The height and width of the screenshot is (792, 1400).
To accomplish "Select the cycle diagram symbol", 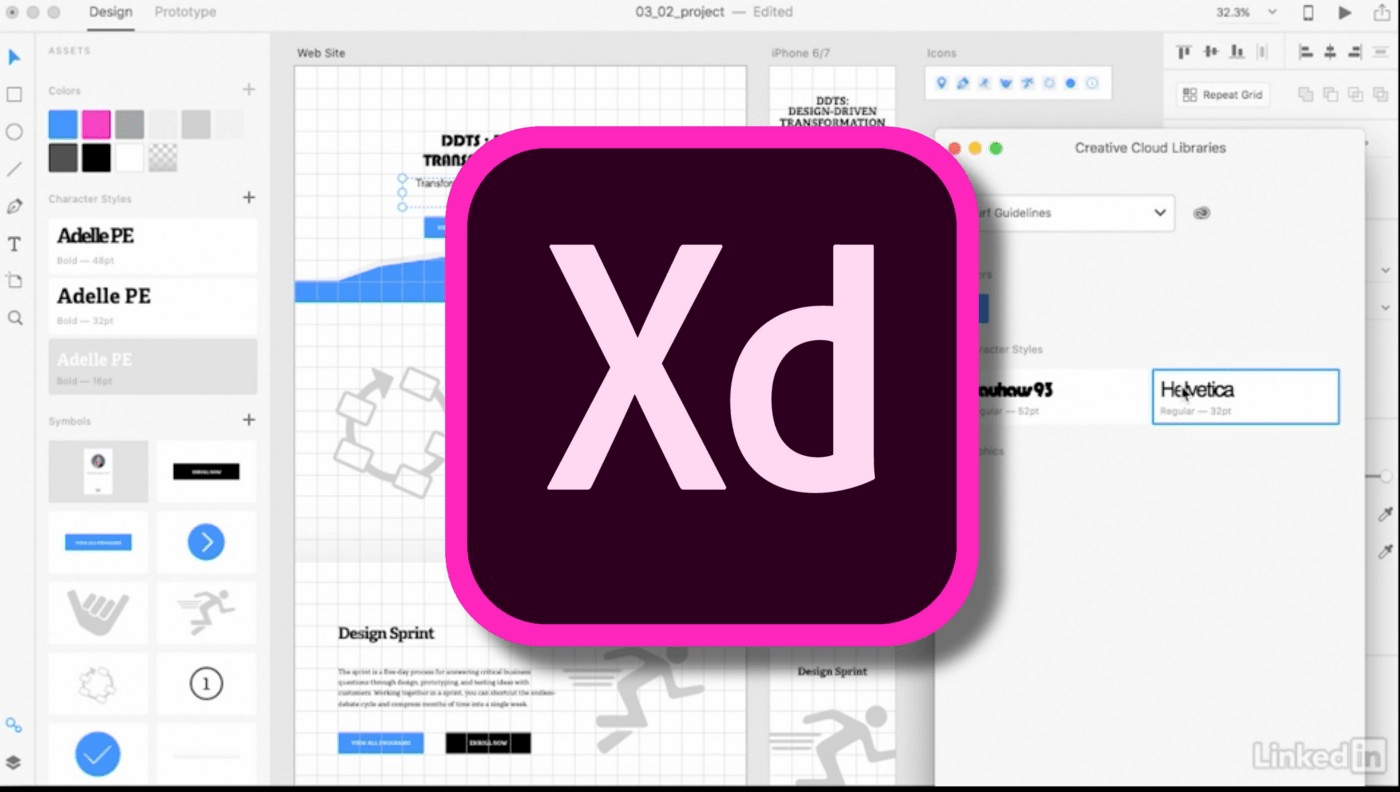I will click(98, 684).
